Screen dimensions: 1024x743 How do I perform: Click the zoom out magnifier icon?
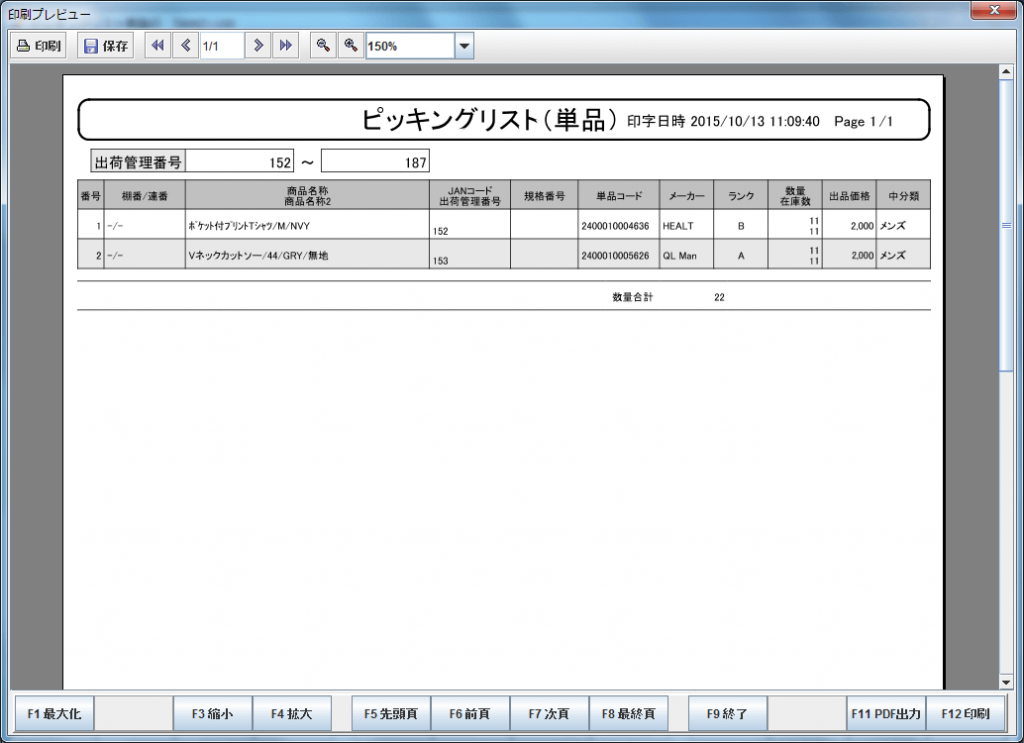pos(322,45)
